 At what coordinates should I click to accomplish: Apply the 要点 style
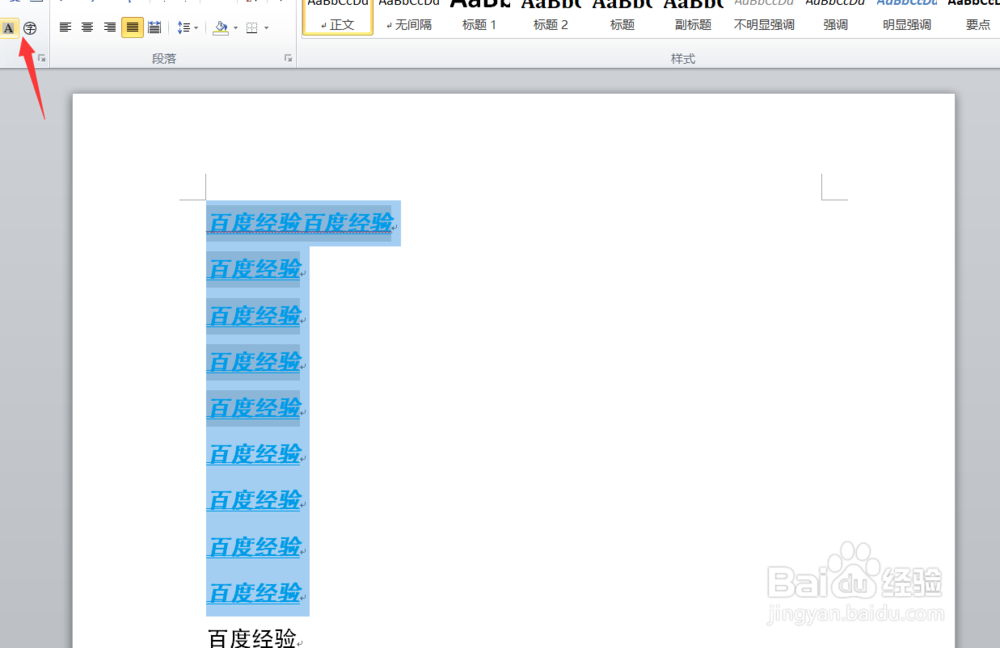click(x=975, y=17)
